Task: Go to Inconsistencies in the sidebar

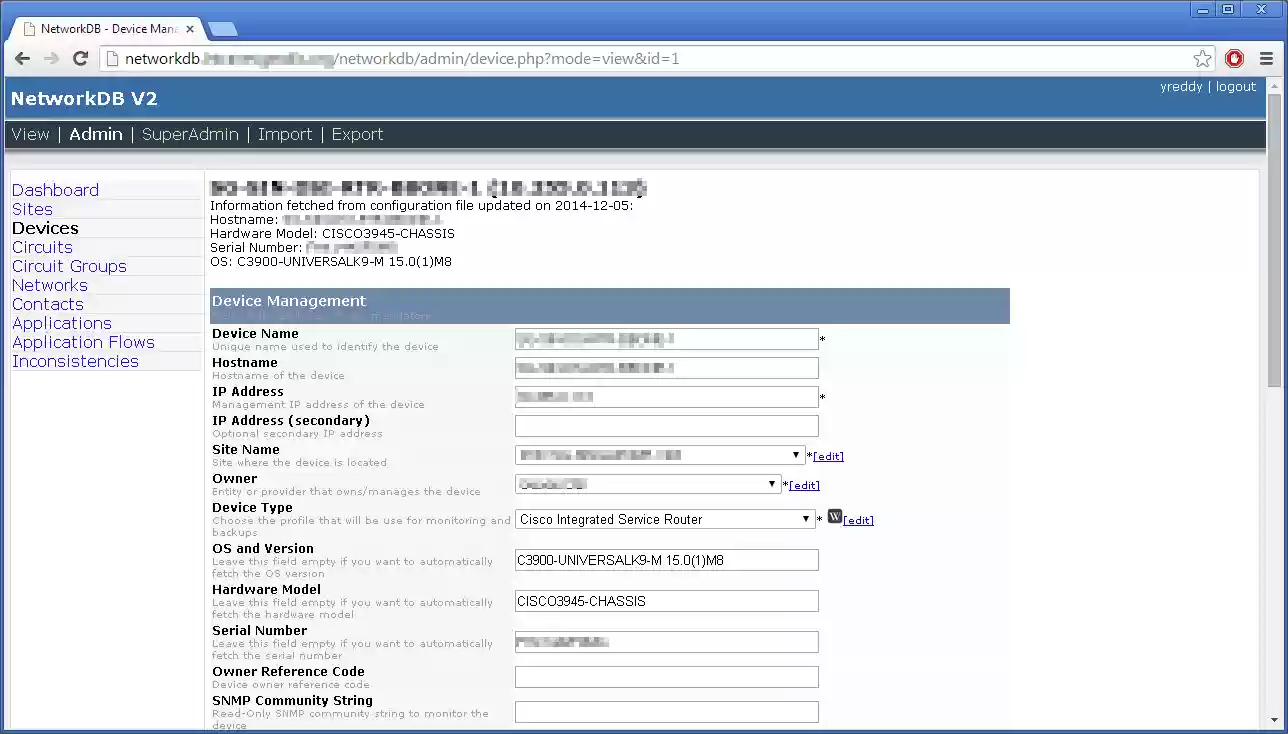Action: (x=75, y=361)
